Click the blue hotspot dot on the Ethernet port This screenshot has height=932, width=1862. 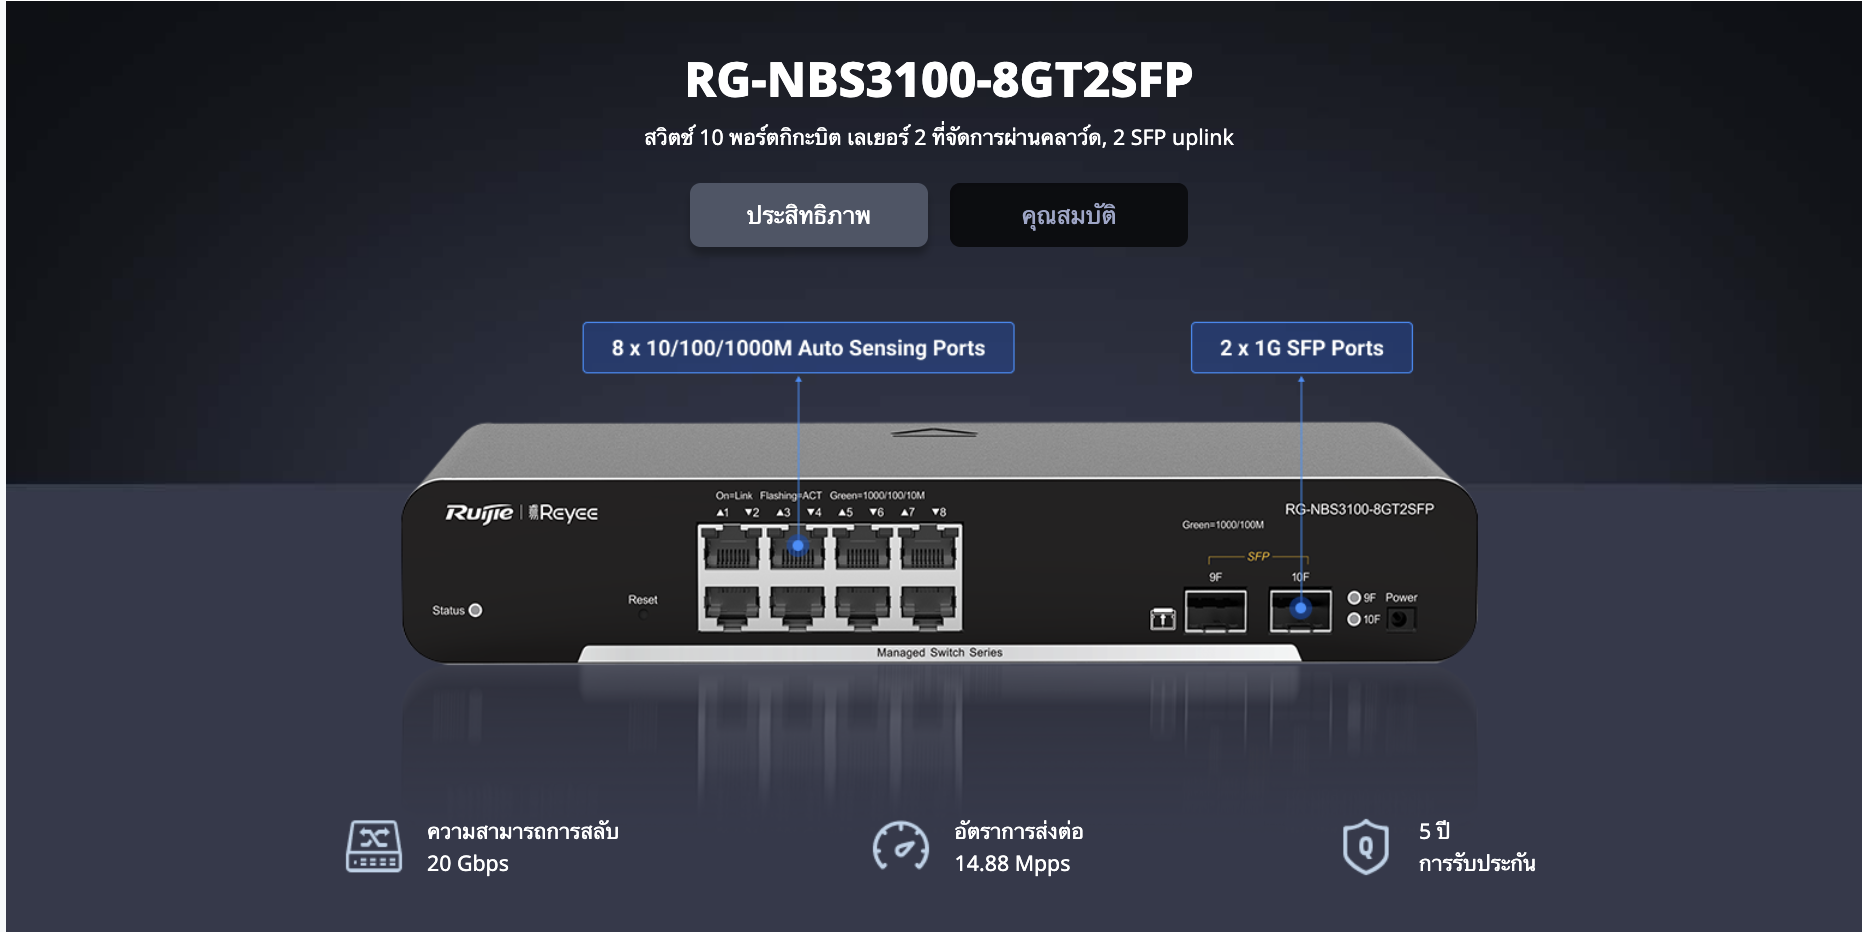click(798, 546)
